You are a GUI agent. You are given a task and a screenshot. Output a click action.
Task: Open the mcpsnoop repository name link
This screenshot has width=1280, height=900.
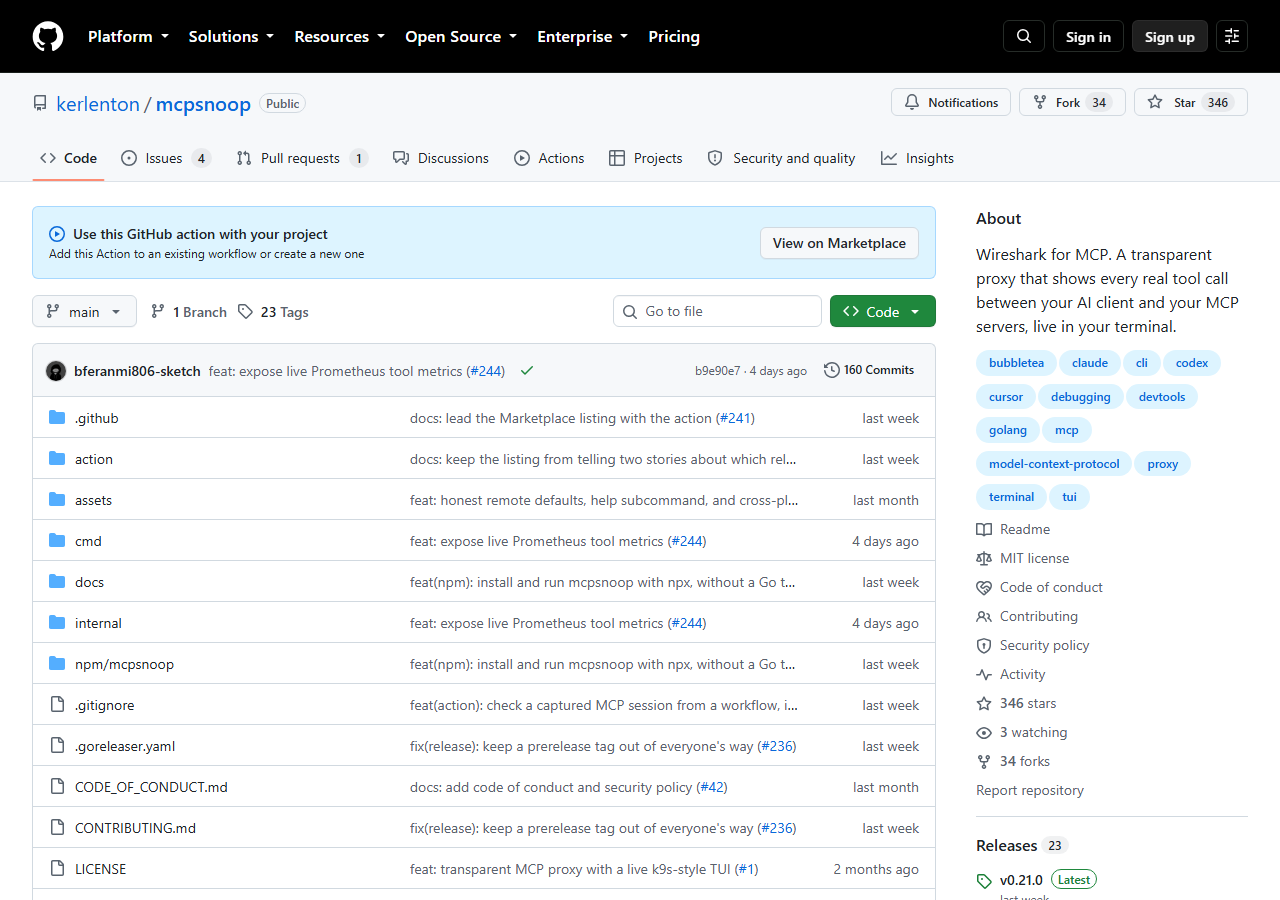(203, 104)
